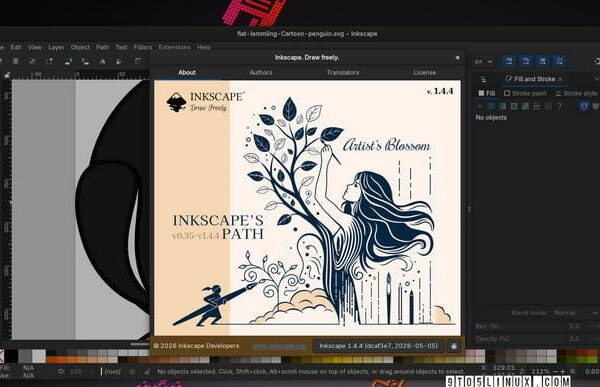Image resolution: width=600 pixels, height=387 pixels.
Task: Switch to the Authors tab in About dialog
Action: tap(261, 72)
